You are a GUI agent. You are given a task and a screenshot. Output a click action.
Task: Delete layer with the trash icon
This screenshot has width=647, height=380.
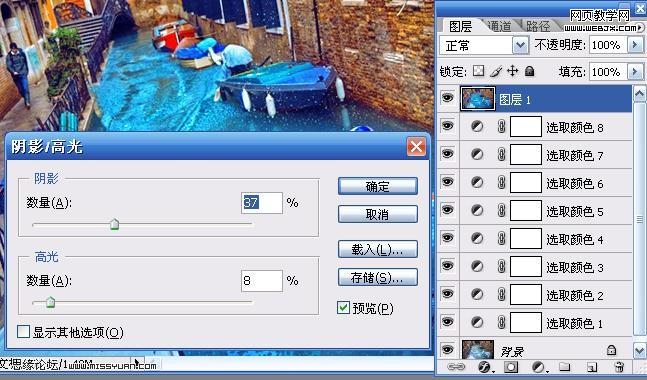point(619,366)
